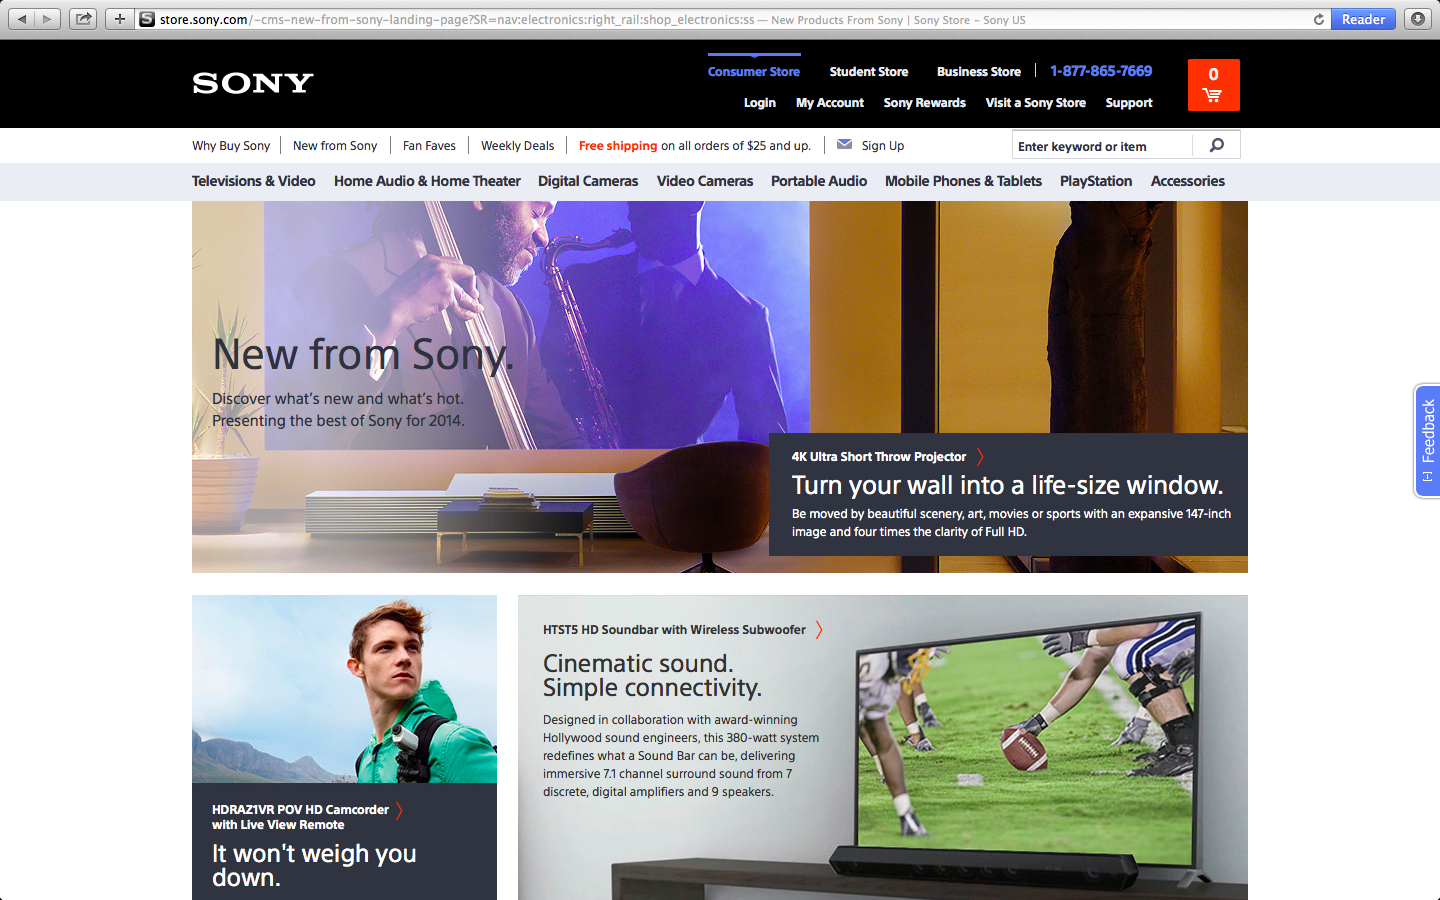This screenshot has width=1440, height=900.
Task: Open the Safari share button
Action: [x=83, y=19]
